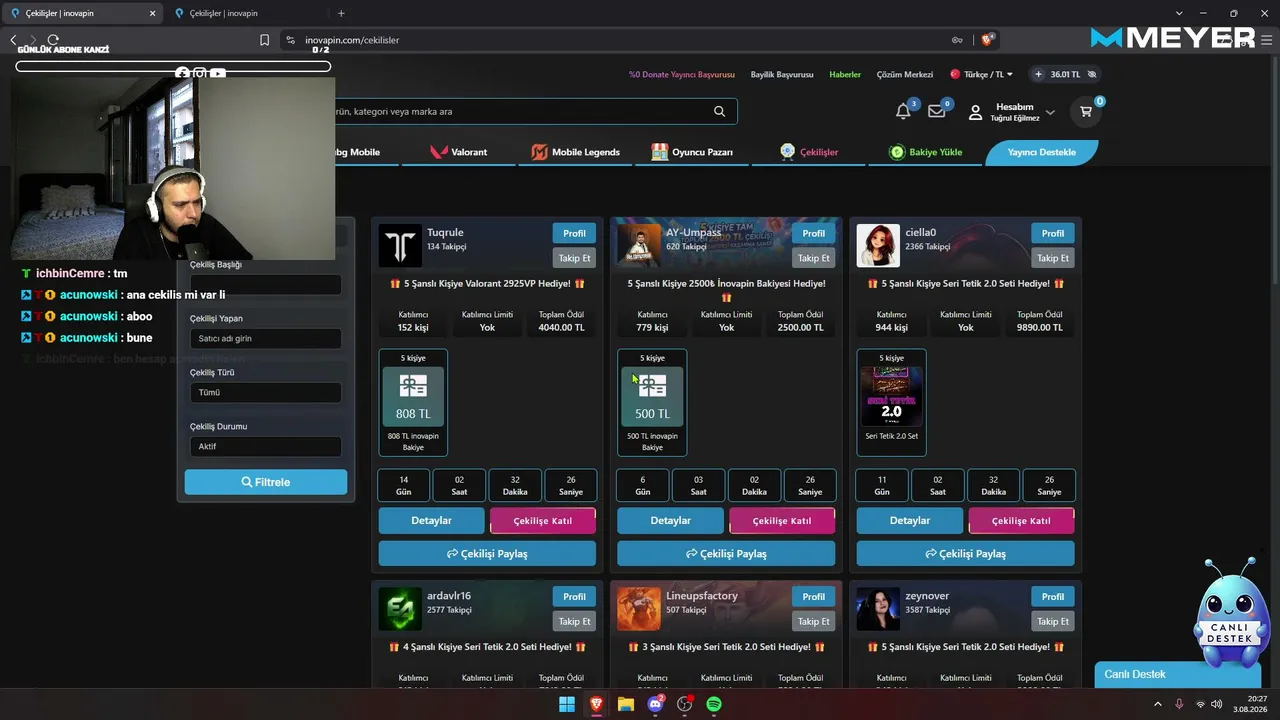This screenshot has width=1280, height=720.
Task: Open a new browser tab
Action: (x=341, y=13)
